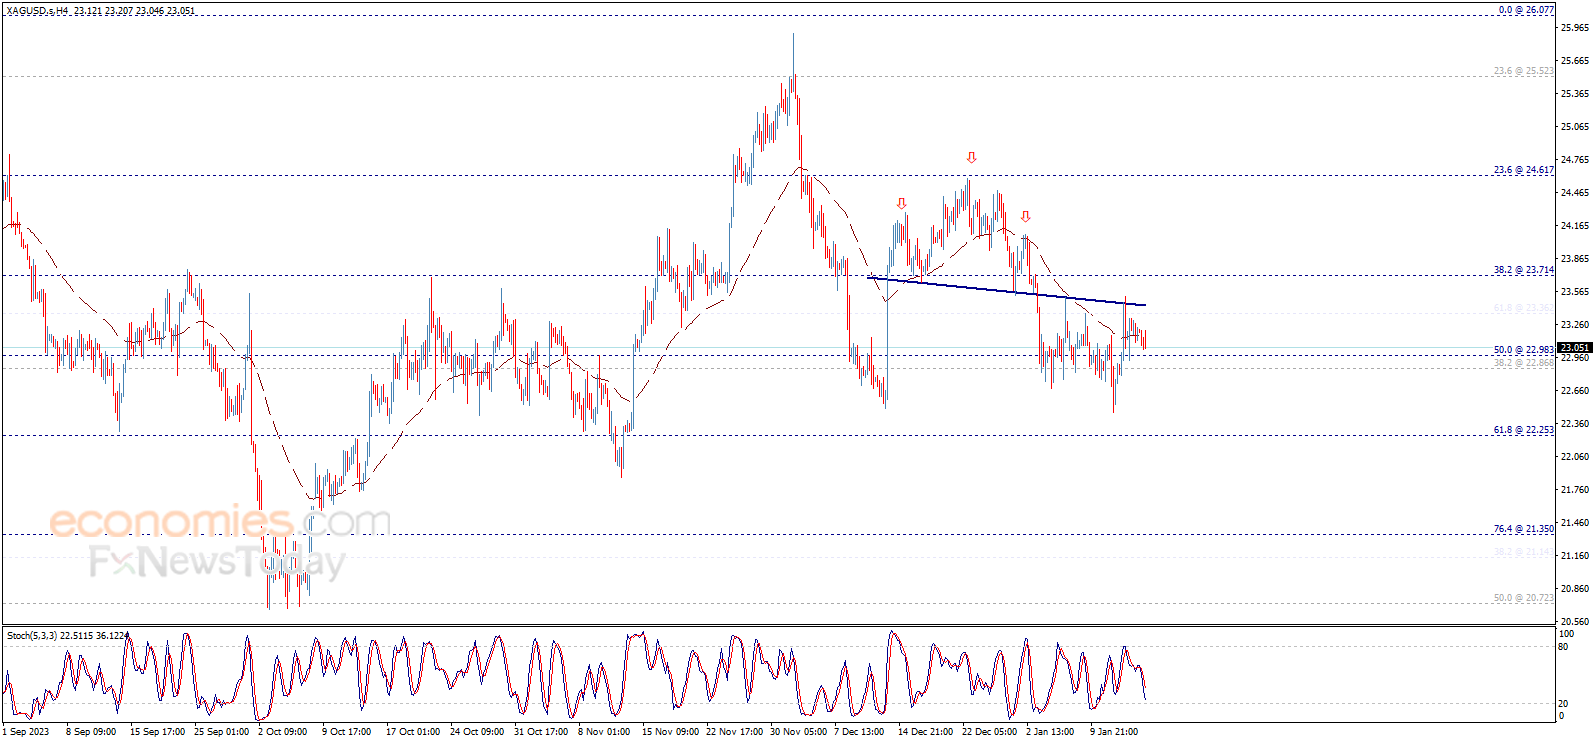Click the red arrow above the highest peak

[x=971, y=158]
